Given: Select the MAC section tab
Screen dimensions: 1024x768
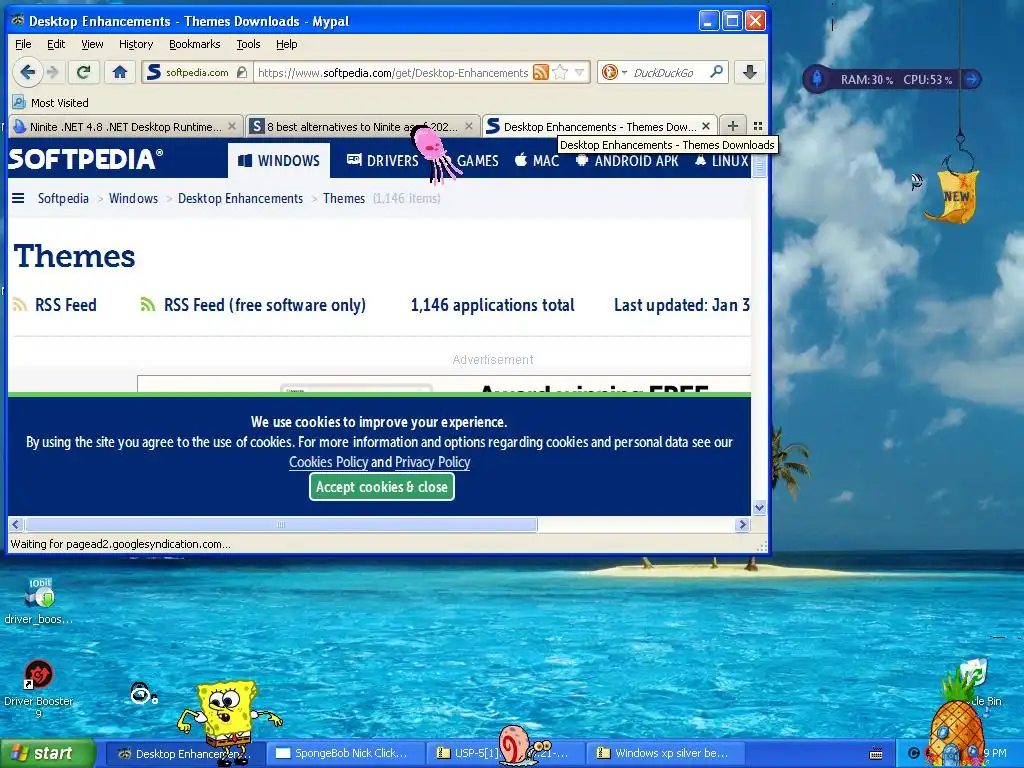Looking at the screenshot, I should click(x=537, y=161).
